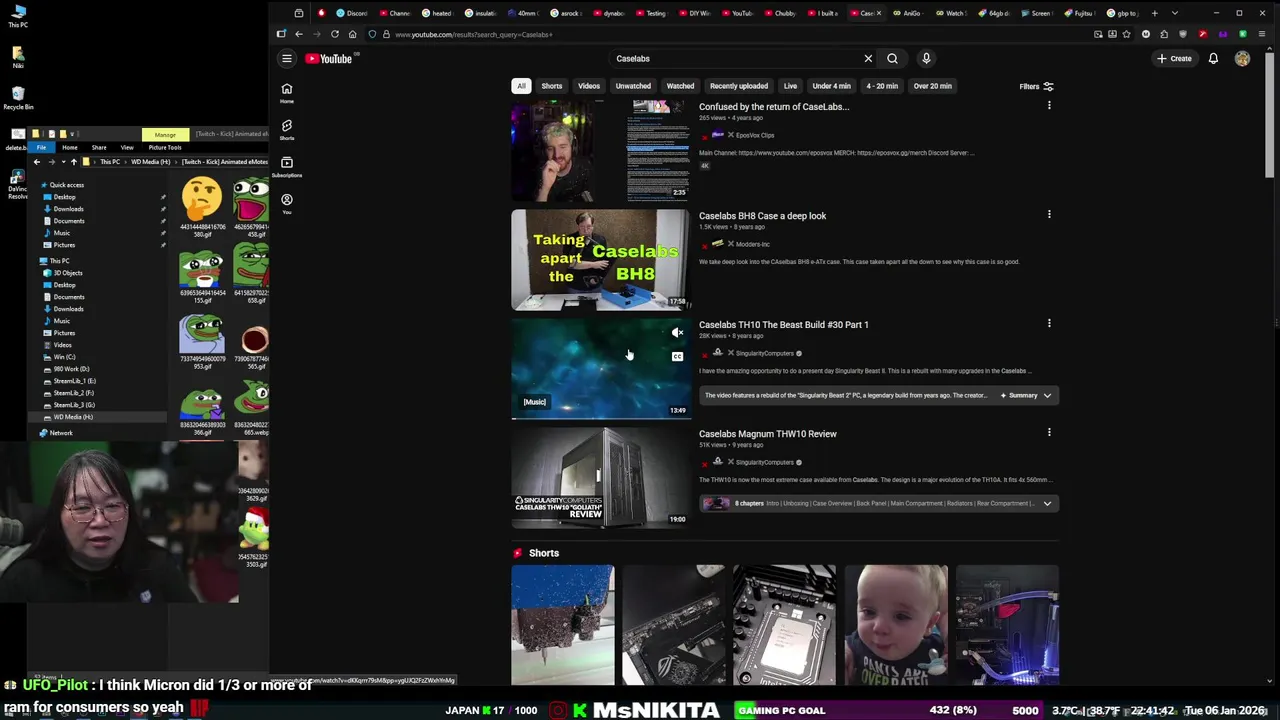
Task: Select the Unwatched filter chip
Action: pyautogui.click(x=633, y=86)
